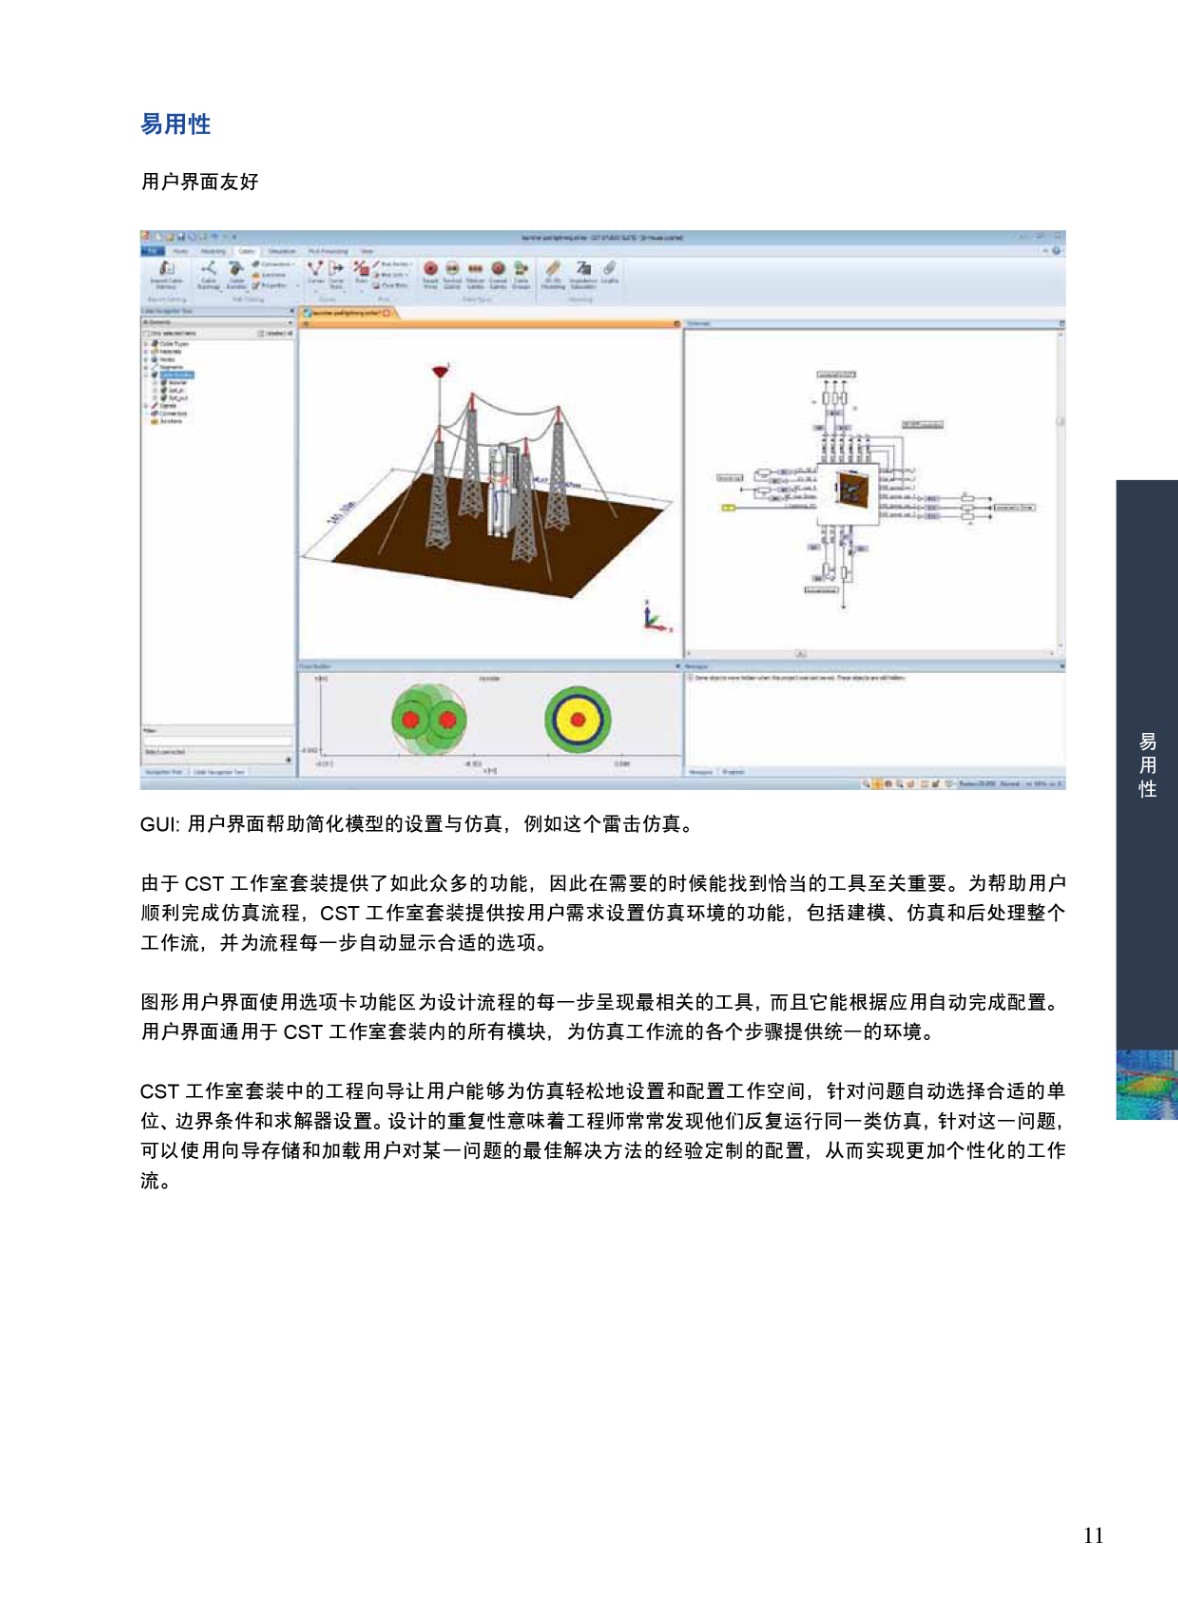Expand the Cable Types tree node
The height and width of the screenshot is (1600, 1178).
pyautogui.click(x=146, y=343)
